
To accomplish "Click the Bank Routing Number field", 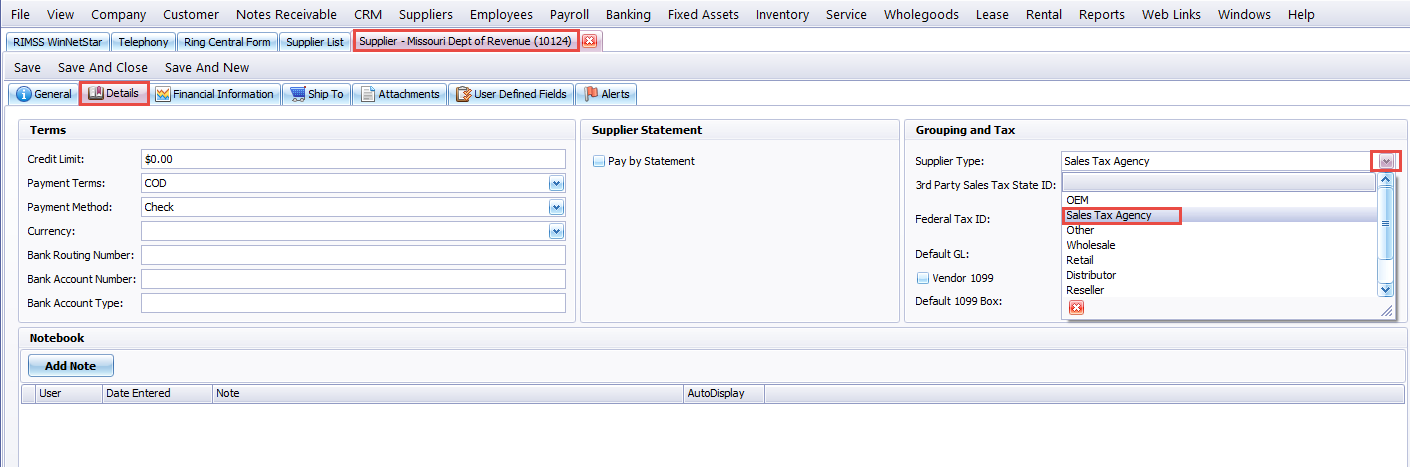I will [x=354, y=255].
